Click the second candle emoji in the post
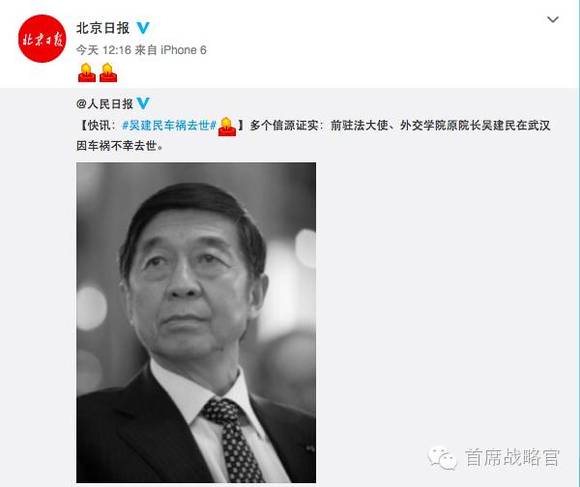This screenshot has width=580, height=487. click(x=108, y=72)
